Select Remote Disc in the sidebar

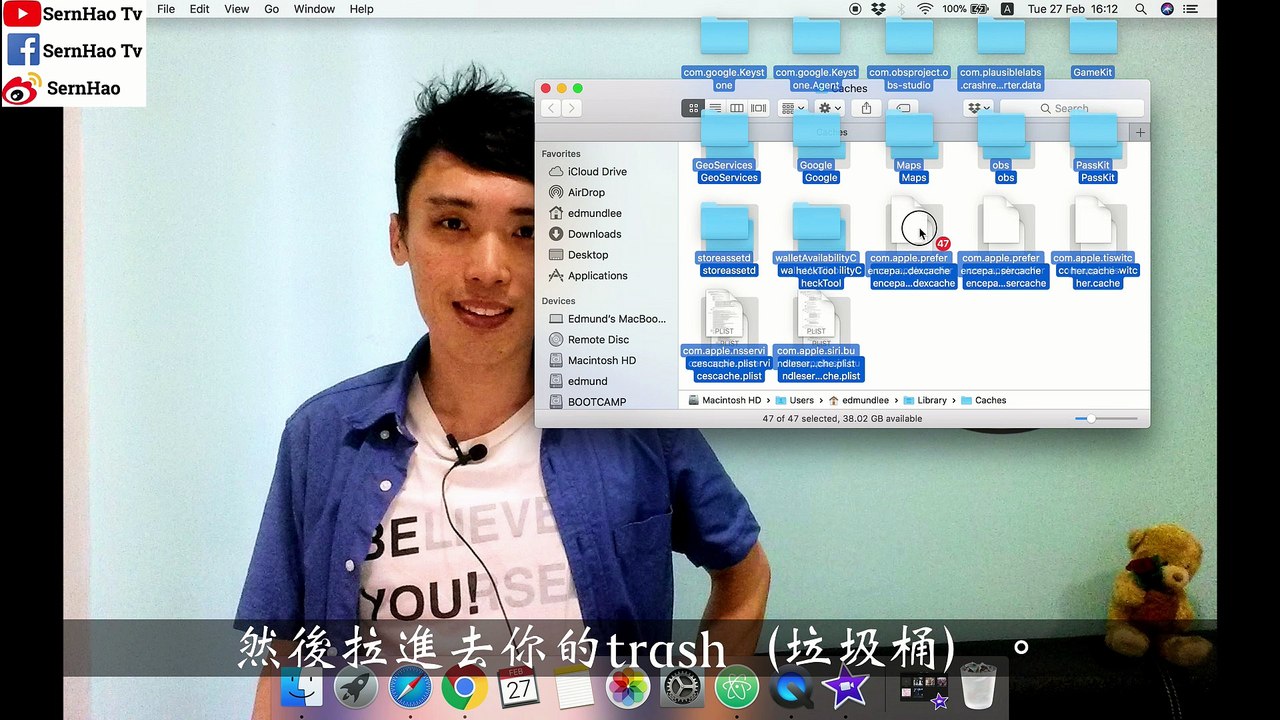coord(598,340)
